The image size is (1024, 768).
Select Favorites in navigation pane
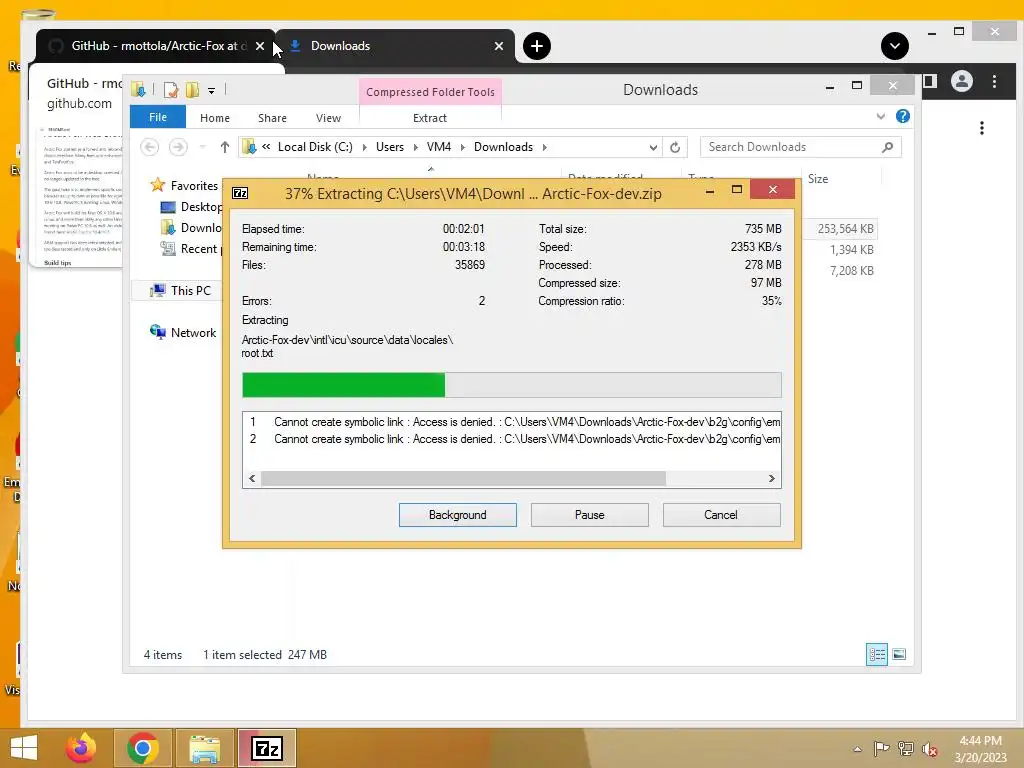[185, 185]
